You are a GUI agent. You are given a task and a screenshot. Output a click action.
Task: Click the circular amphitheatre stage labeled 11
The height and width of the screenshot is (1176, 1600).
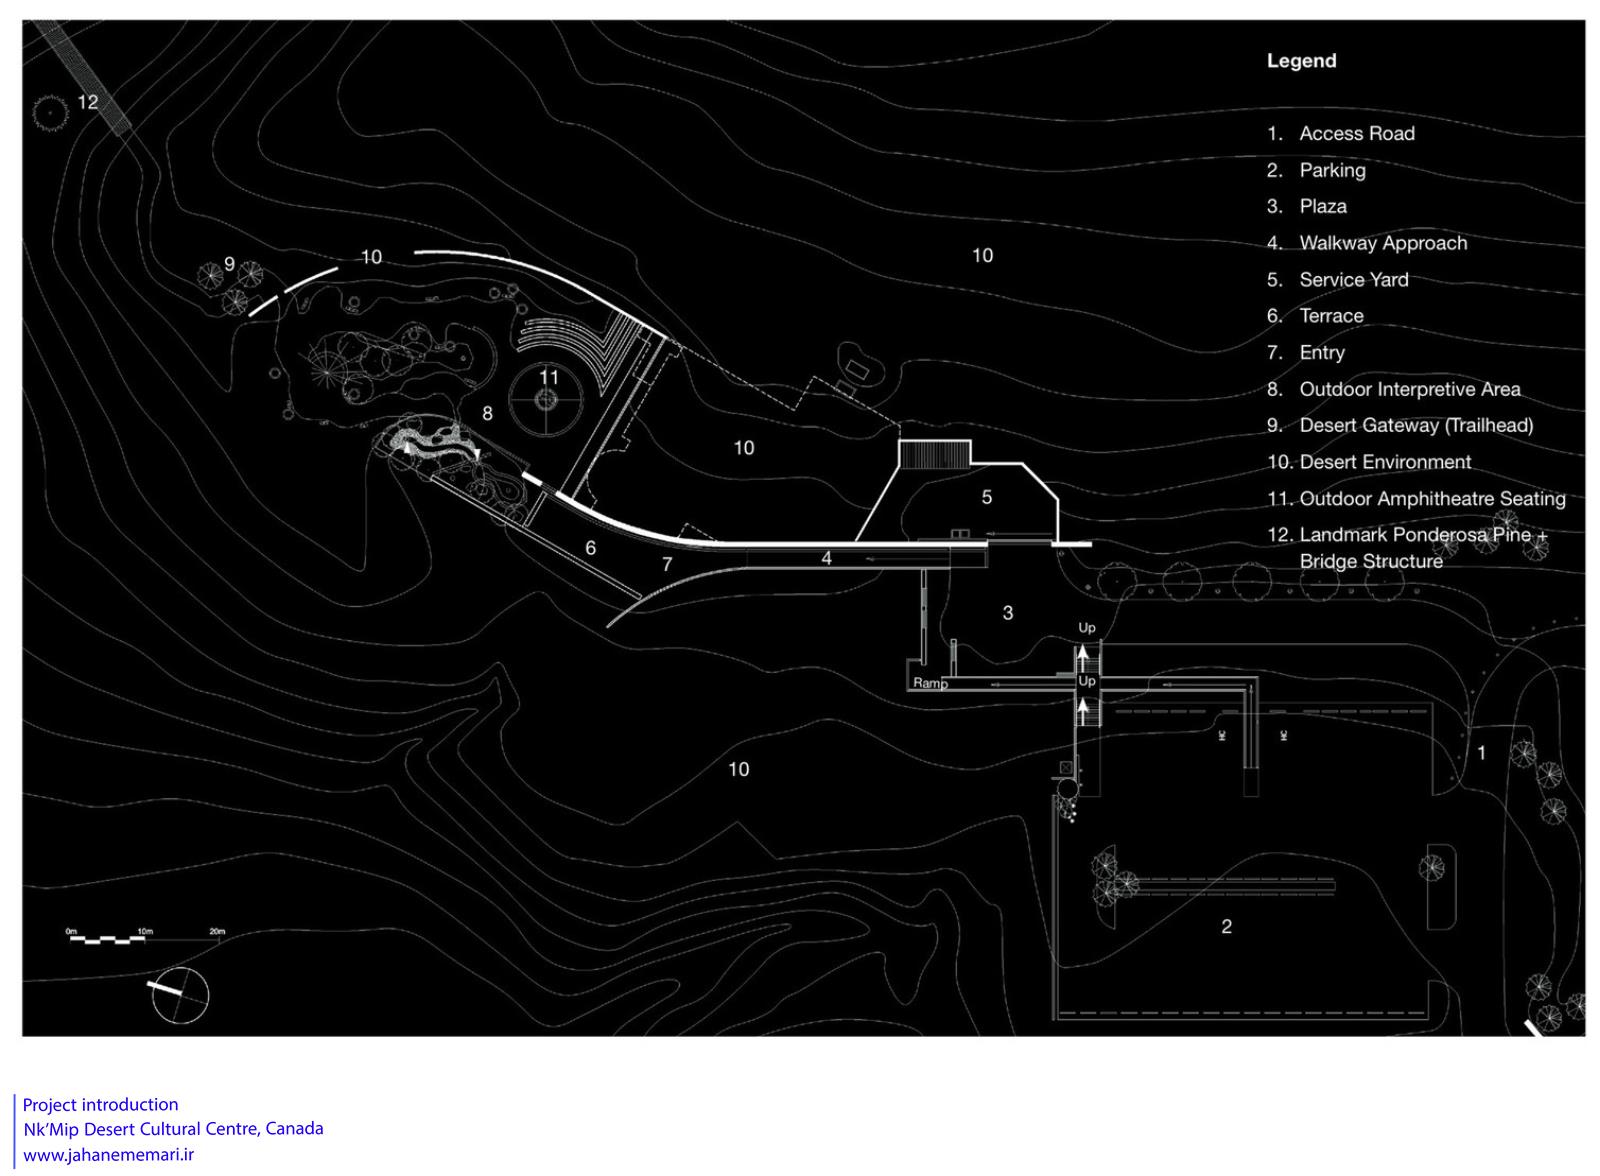[546, 399]
